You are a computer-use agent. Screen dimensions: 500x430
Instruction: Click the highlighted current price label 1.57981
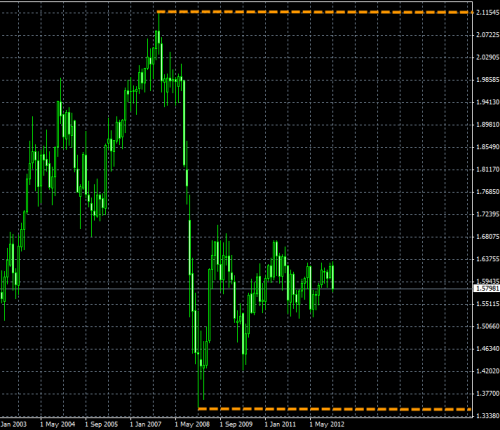[x=487, y=289]
